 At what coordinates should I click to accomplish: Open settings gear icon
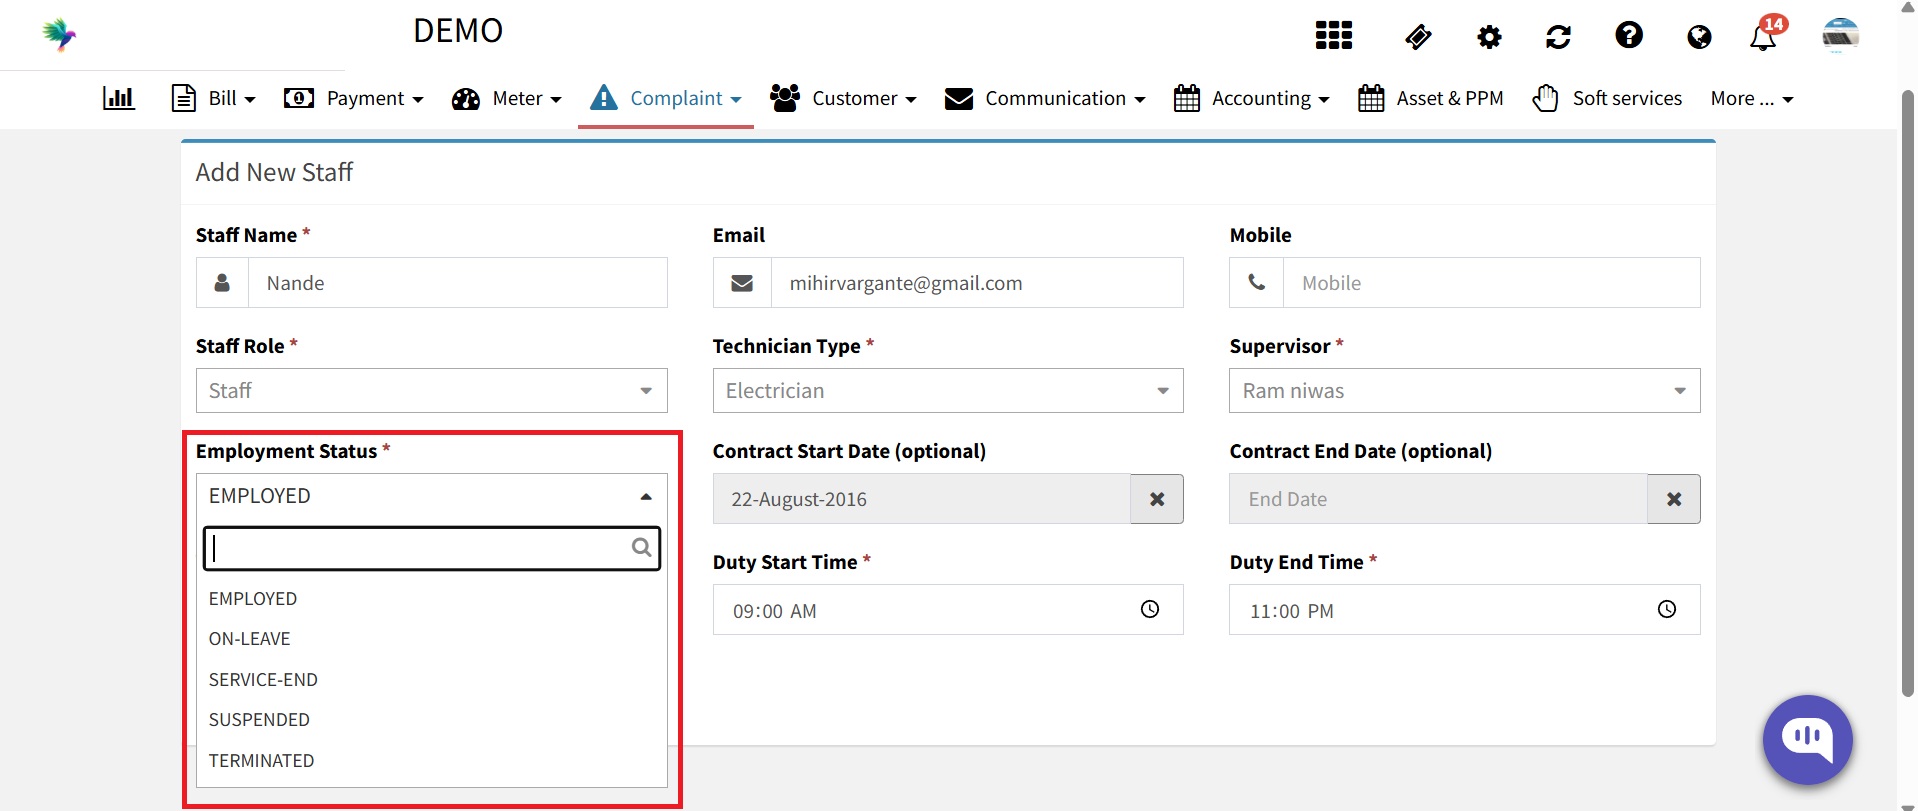click(1489, 37)
